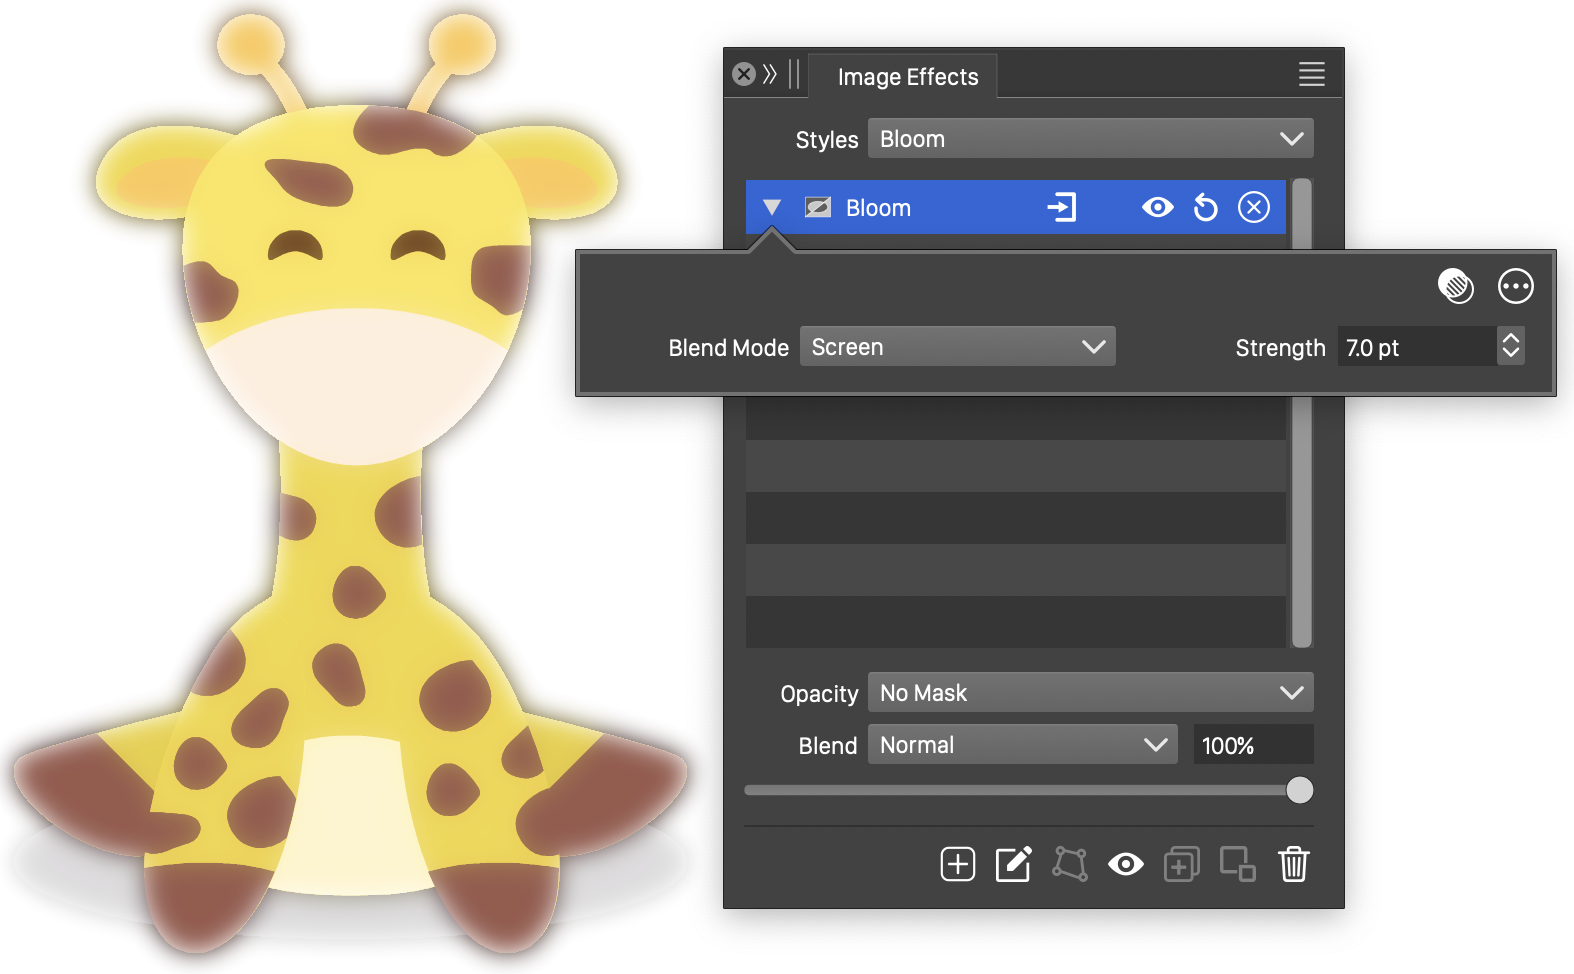Click the Strength stepper arrows
The height and width of the screenshot is (974, 1574).
click(1510, 347)
